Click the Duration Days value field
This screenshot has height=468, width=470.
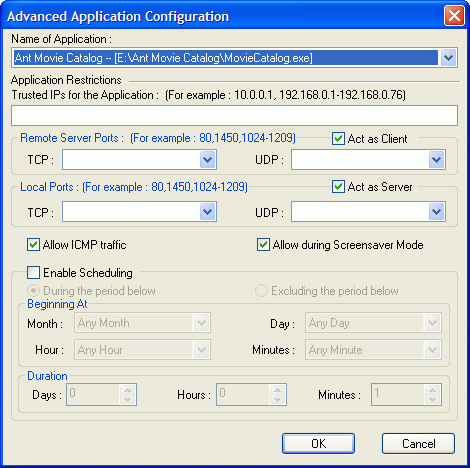[93, 394]
